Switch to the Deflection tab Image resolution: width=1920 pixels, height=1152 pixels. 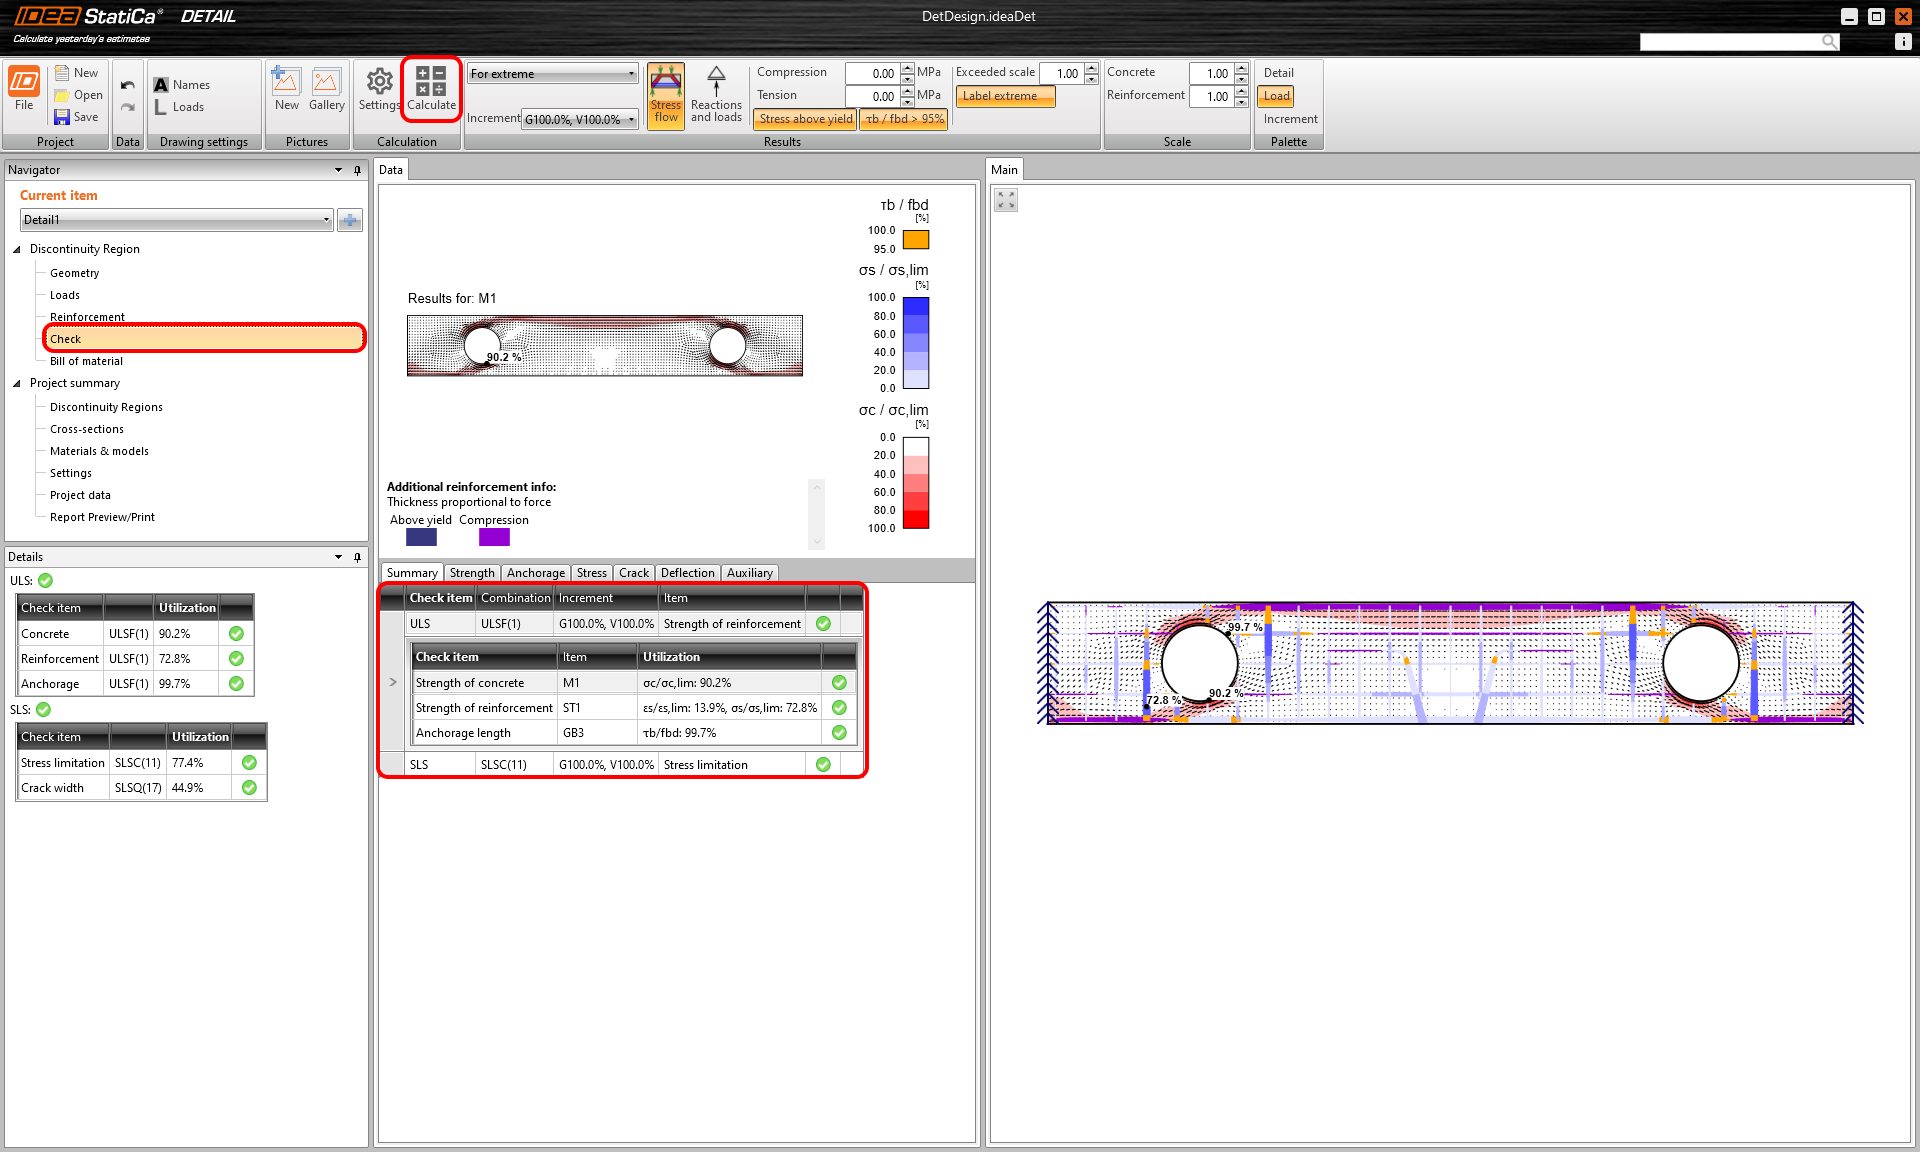(x=687, y=573)
